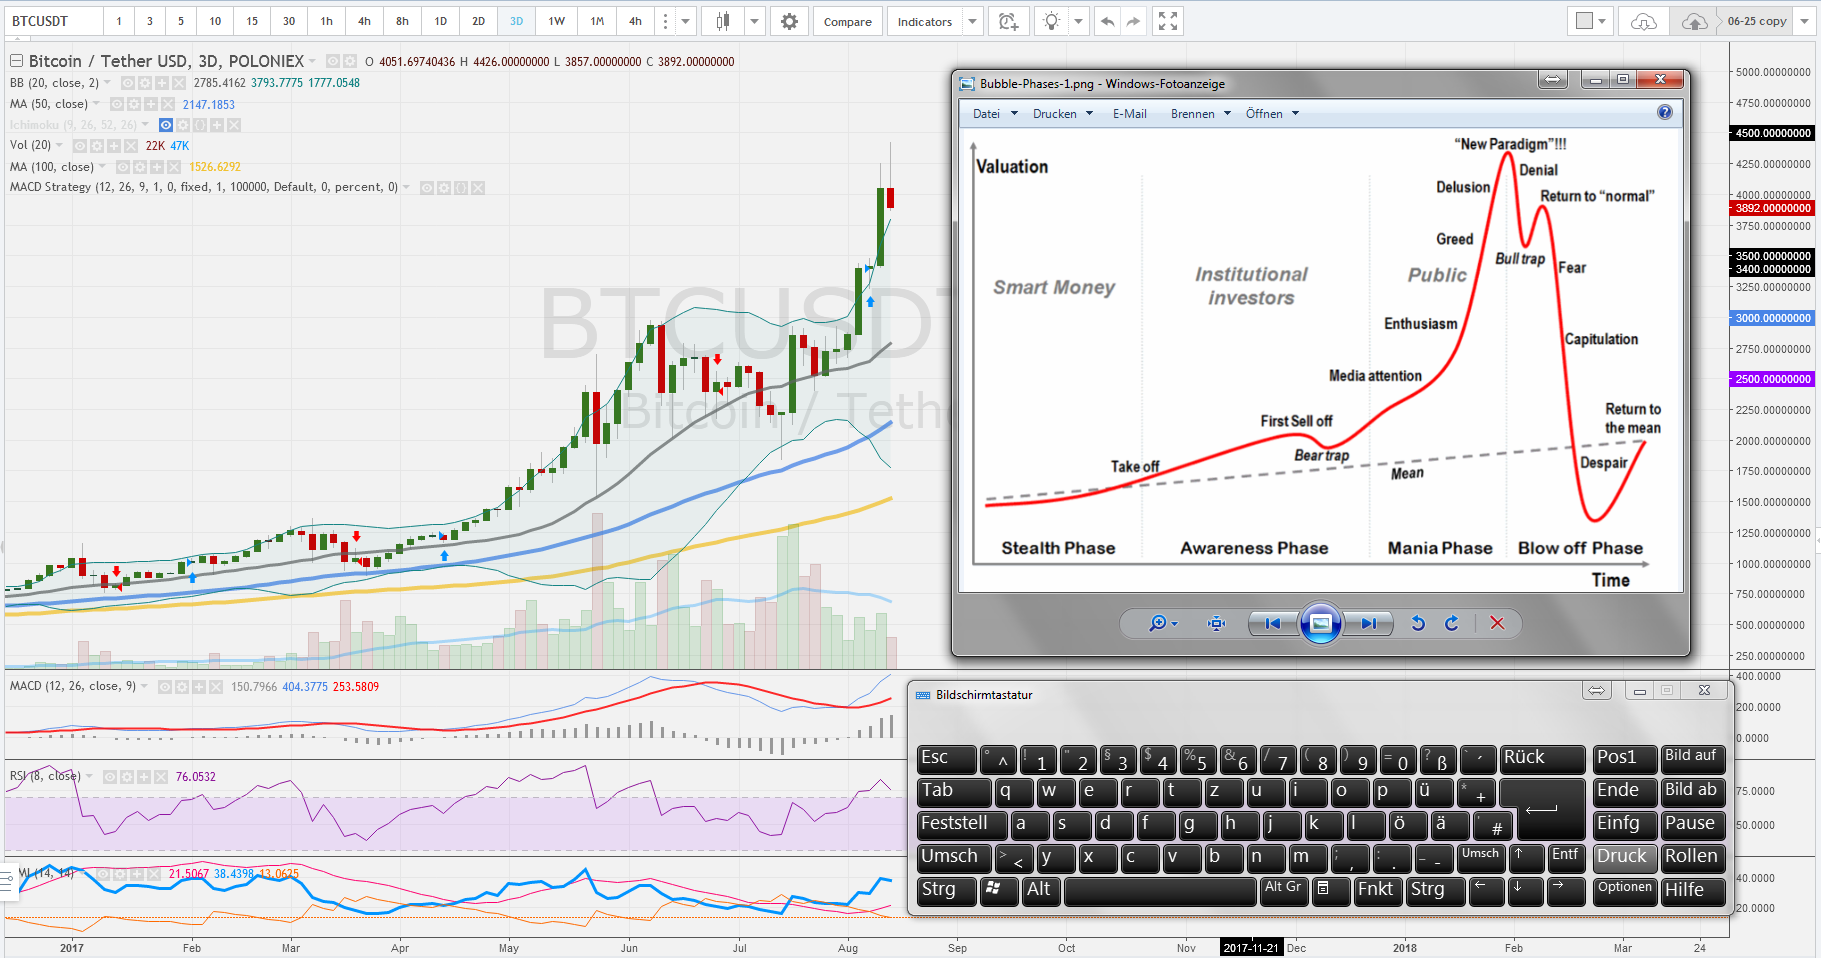Toggle fullscreen mode icon in toolbar
The height and width of the screenshot is (958, 1821).
pyautogui.click(x=1167, y=21)
